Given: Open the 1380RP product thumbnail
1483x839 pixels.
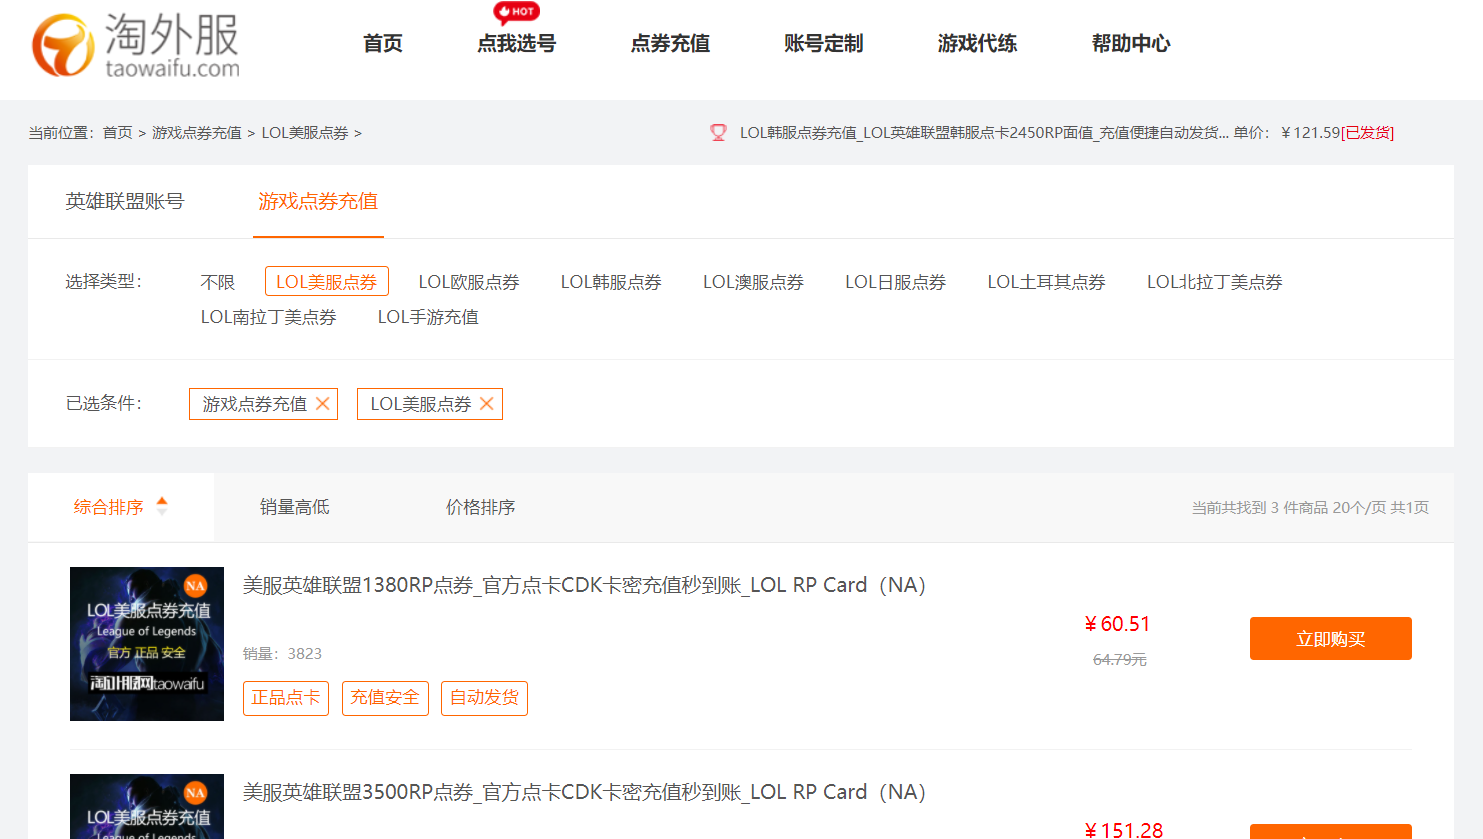Looking at the screenshot, I should click(x=147, y=644).
